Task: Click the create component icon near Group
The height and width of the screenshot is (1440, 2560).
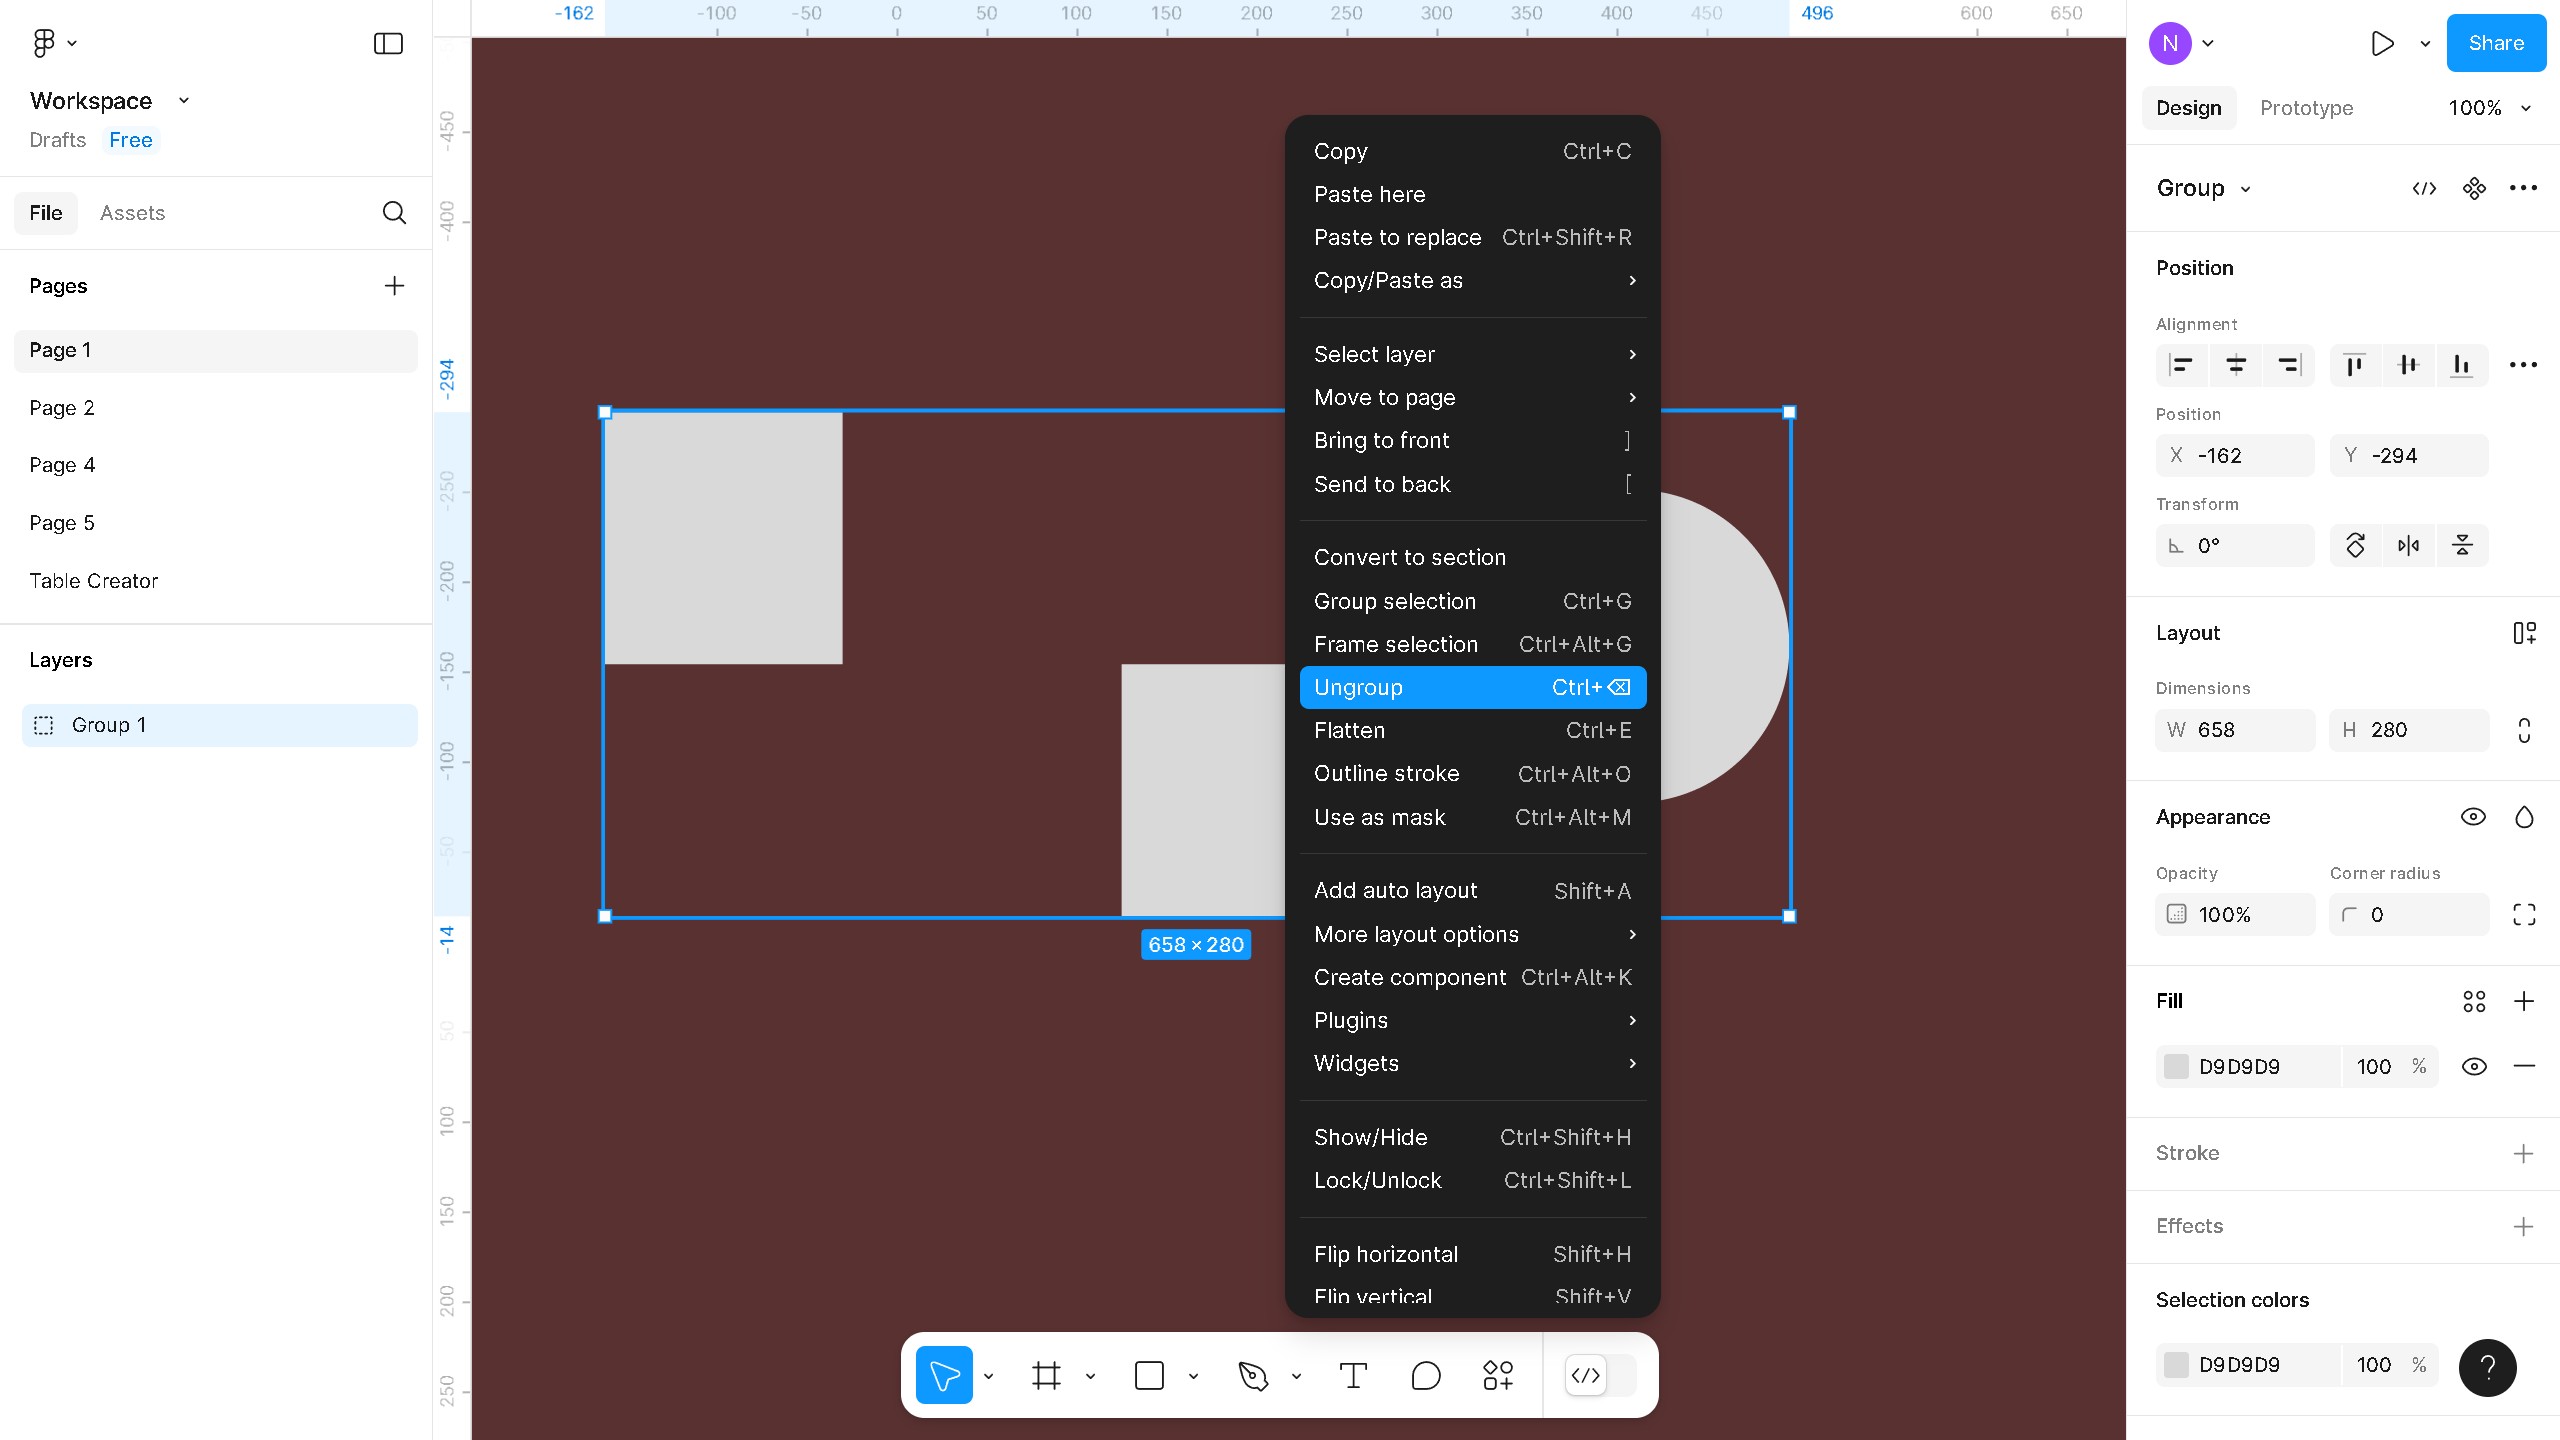Action: pyautogui.click(x=2474, y=188)
